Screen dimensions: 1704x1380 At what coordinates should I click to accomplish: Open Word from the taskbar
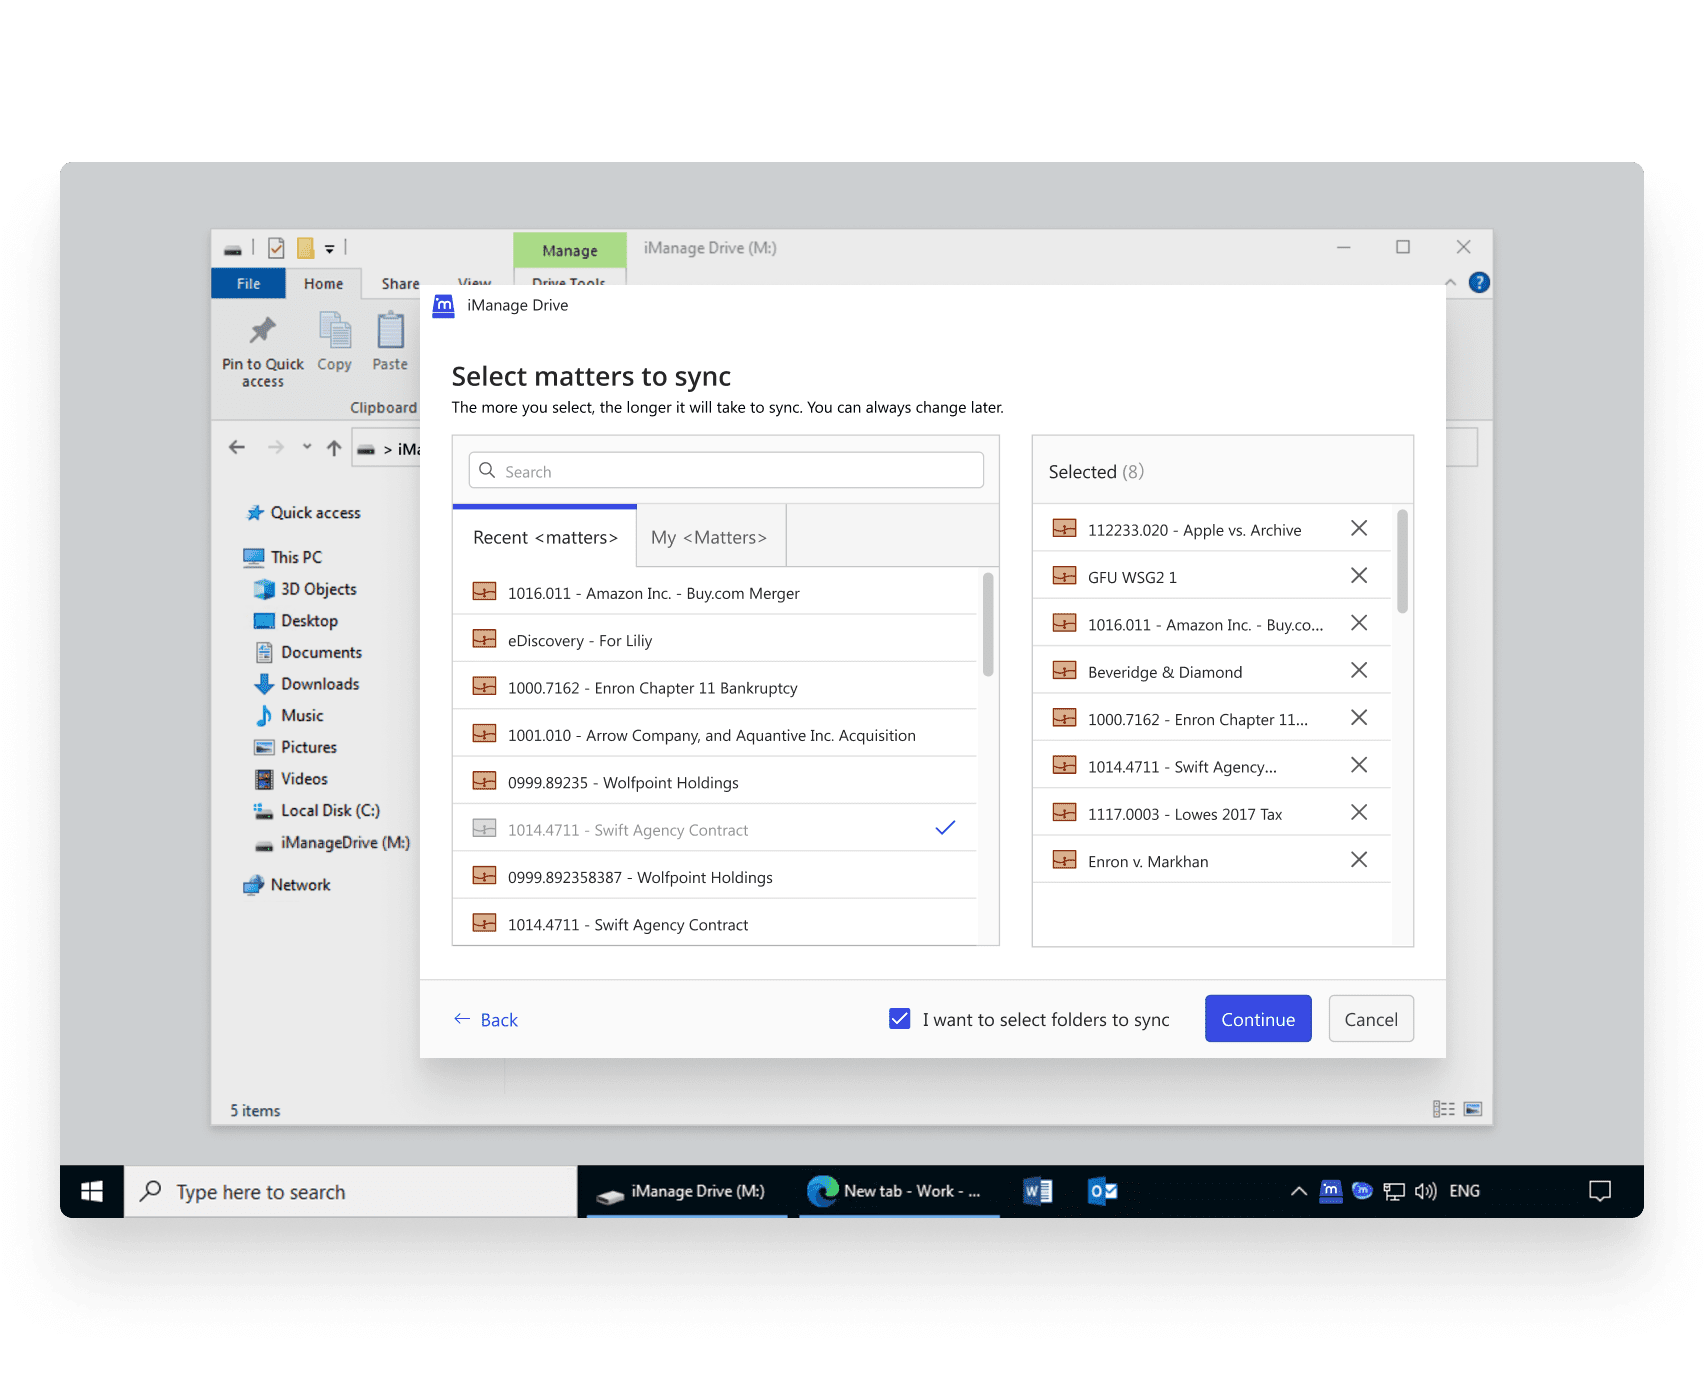pos(1036,1191)
